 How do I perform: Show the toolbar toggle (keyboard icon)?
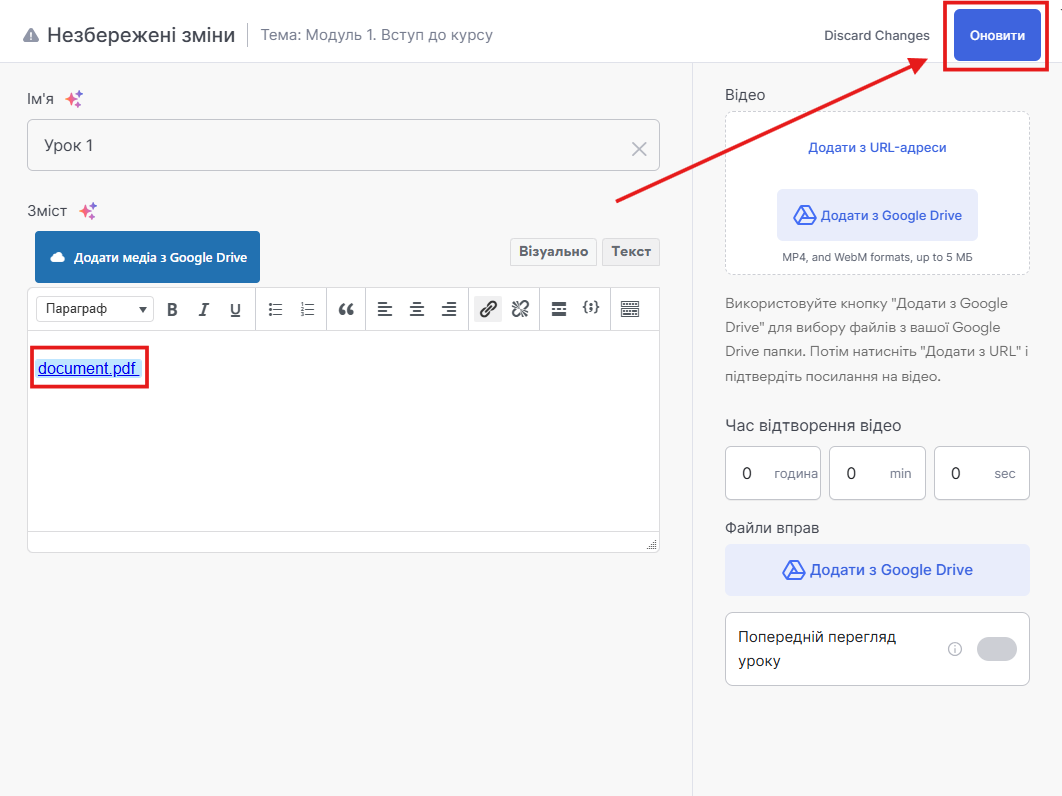630,310
